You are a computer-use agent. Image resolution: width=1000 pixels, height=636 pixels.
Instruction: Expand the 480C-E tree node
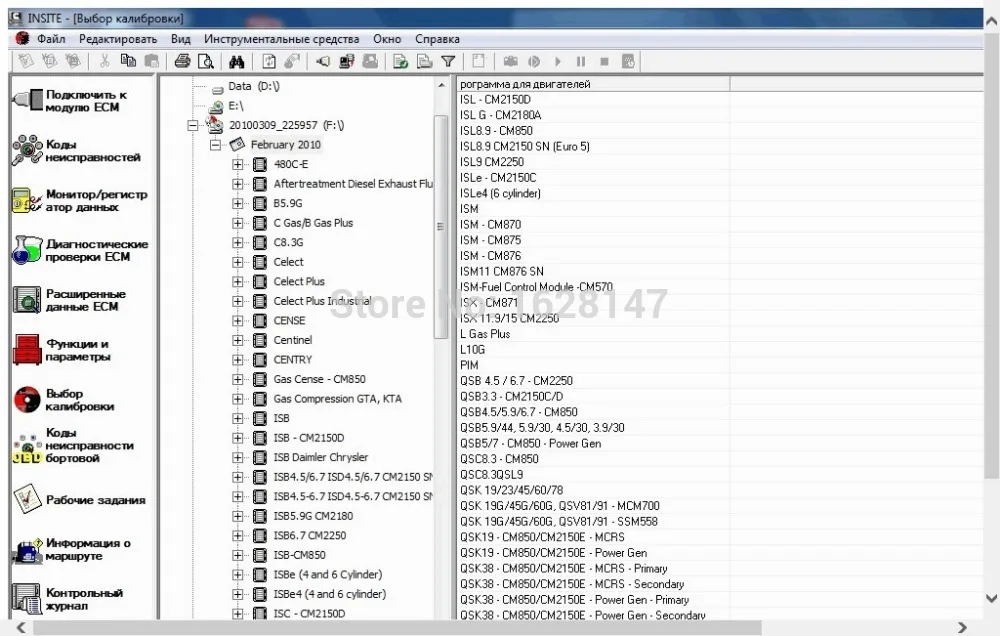pyautogui.click(x=237, y=165)
